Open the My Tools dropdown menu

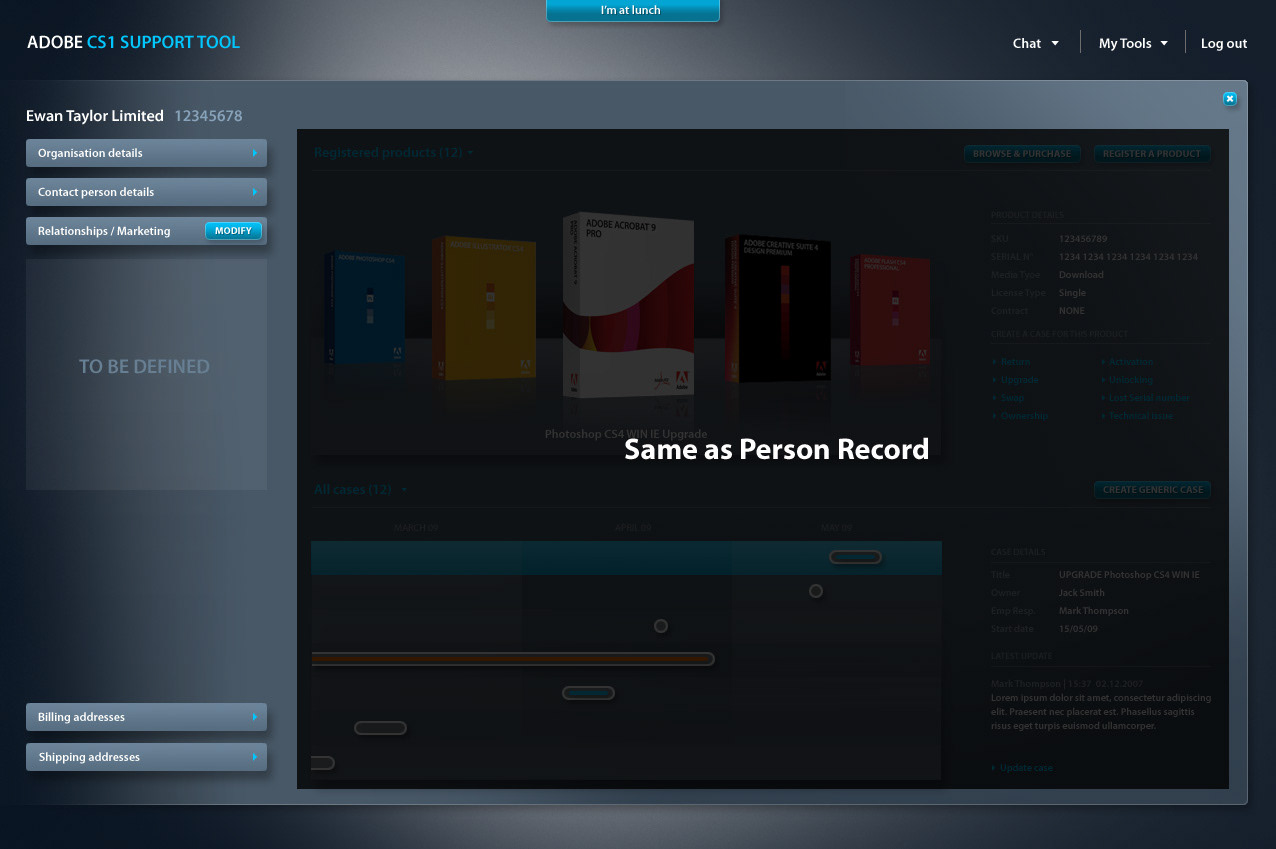tap(1133, 43)
